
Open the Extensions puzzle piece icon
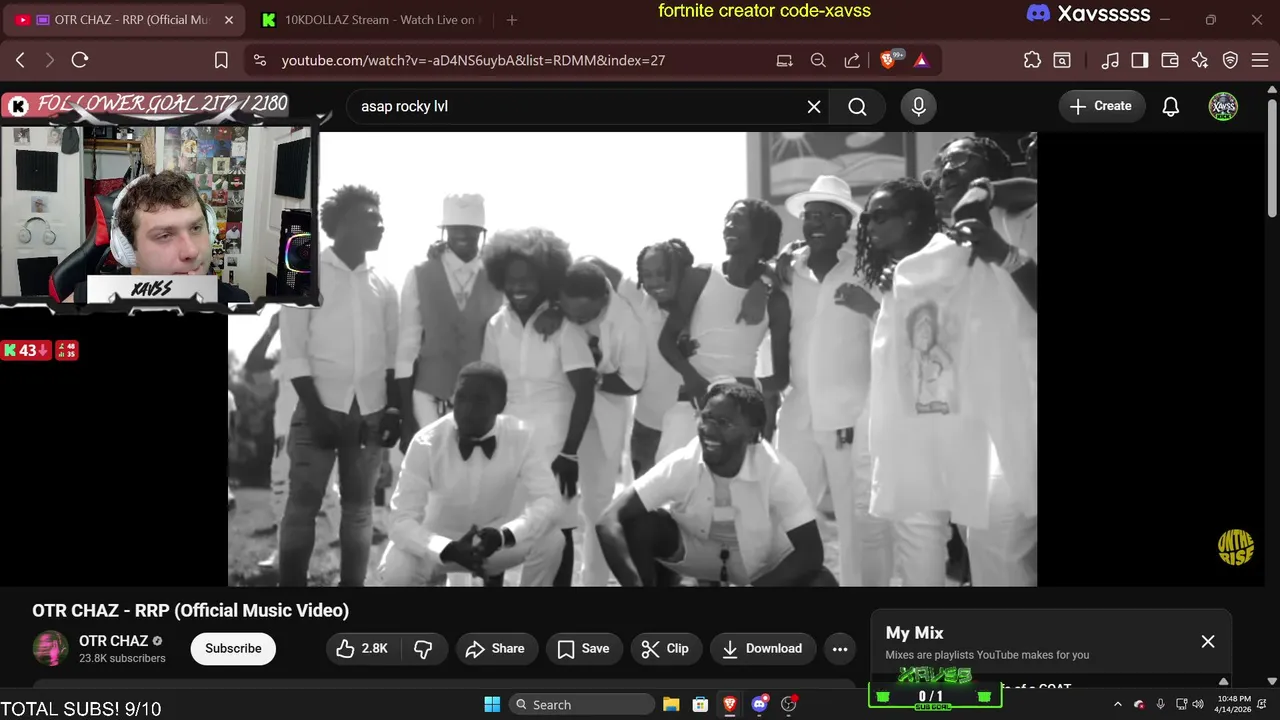pos(1032,60)
